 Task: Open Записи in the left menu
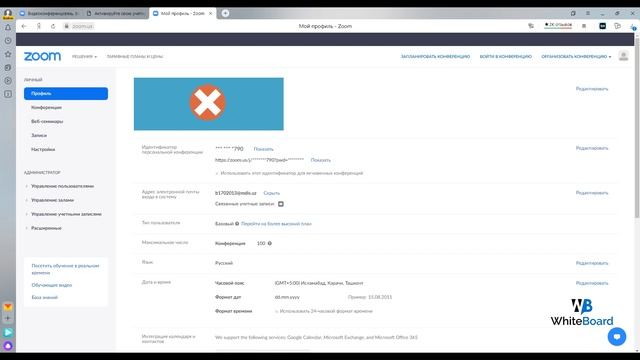39,135
